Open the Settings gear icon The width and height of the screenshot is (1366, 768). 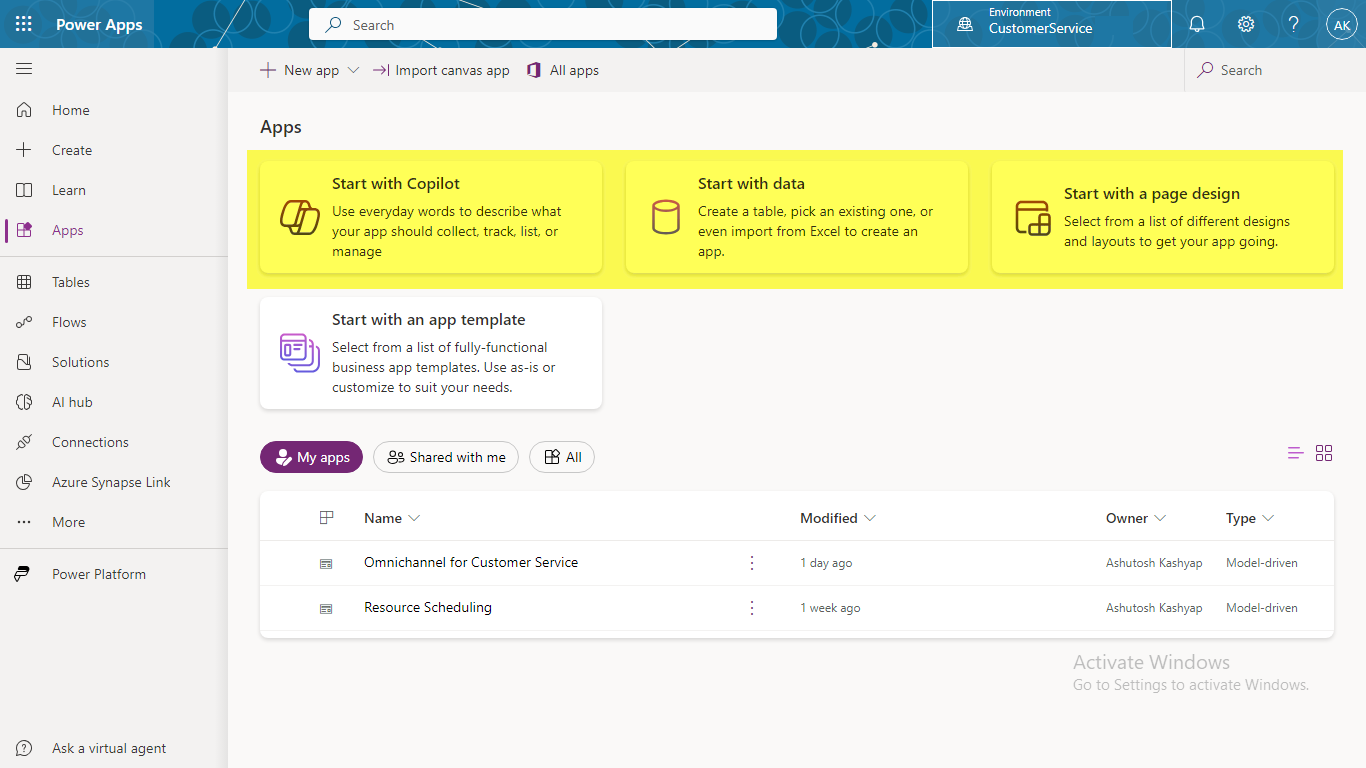(x=1245, y=24)
